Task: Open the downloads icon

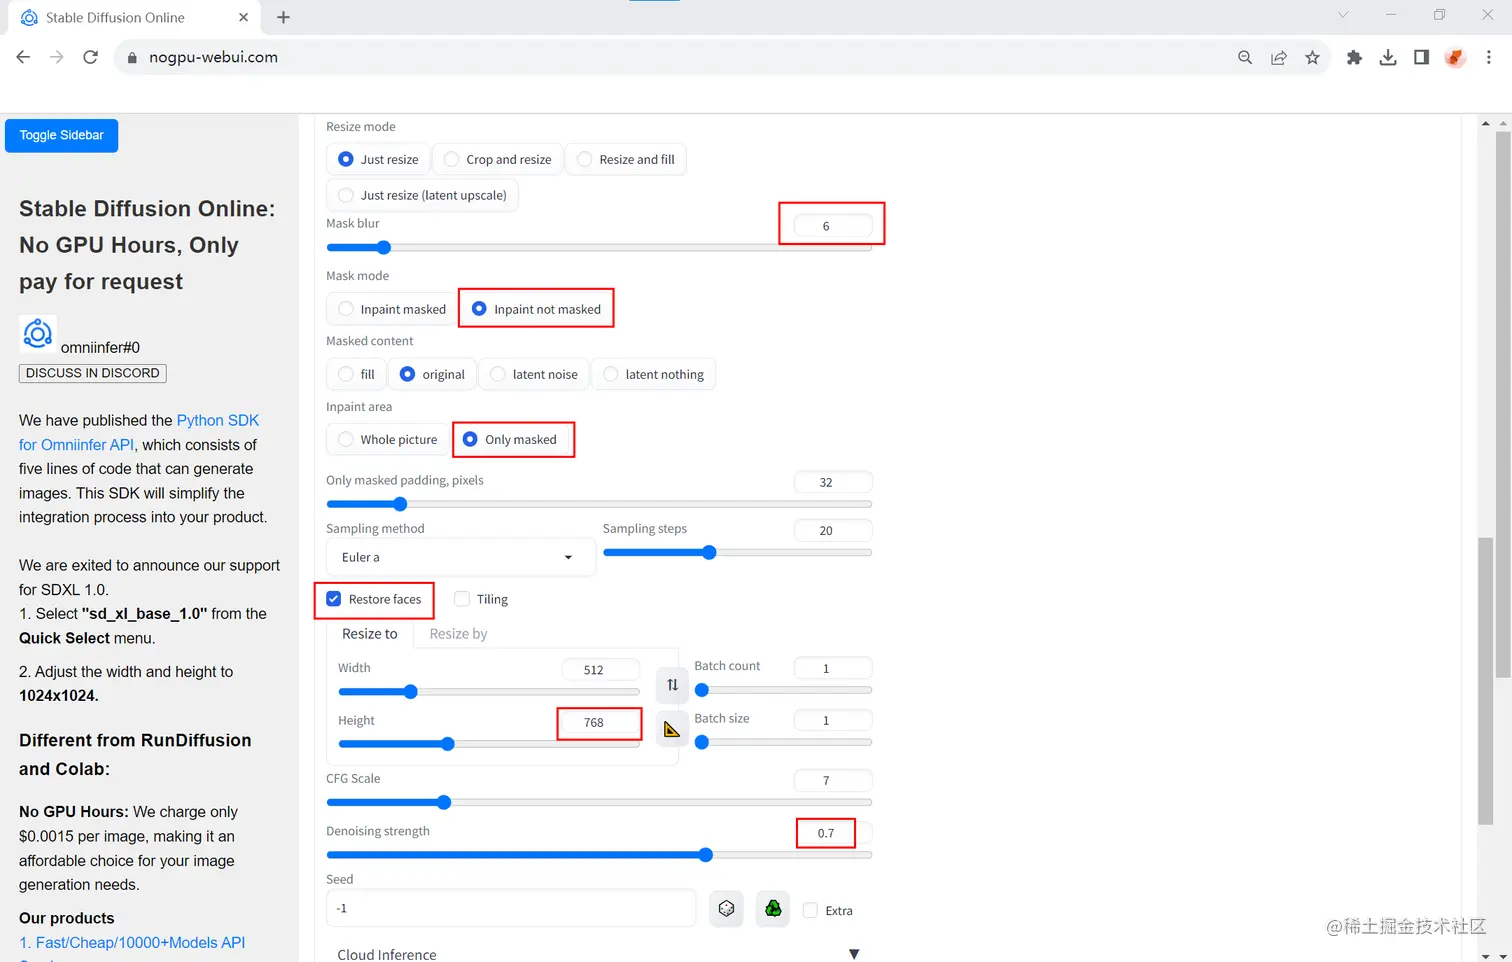Action: coord(1388,57)
